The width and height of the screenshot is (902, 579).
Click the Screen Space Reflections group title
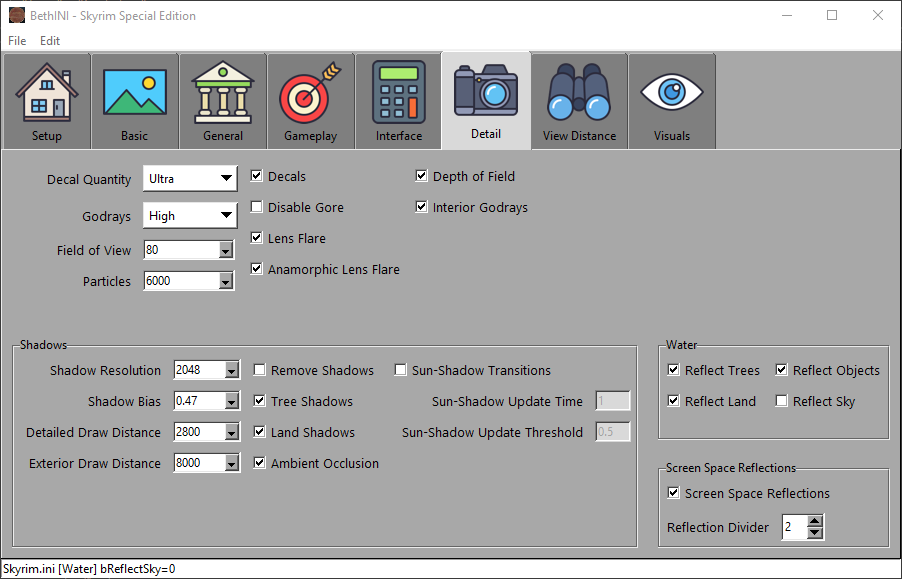point(731,468)
